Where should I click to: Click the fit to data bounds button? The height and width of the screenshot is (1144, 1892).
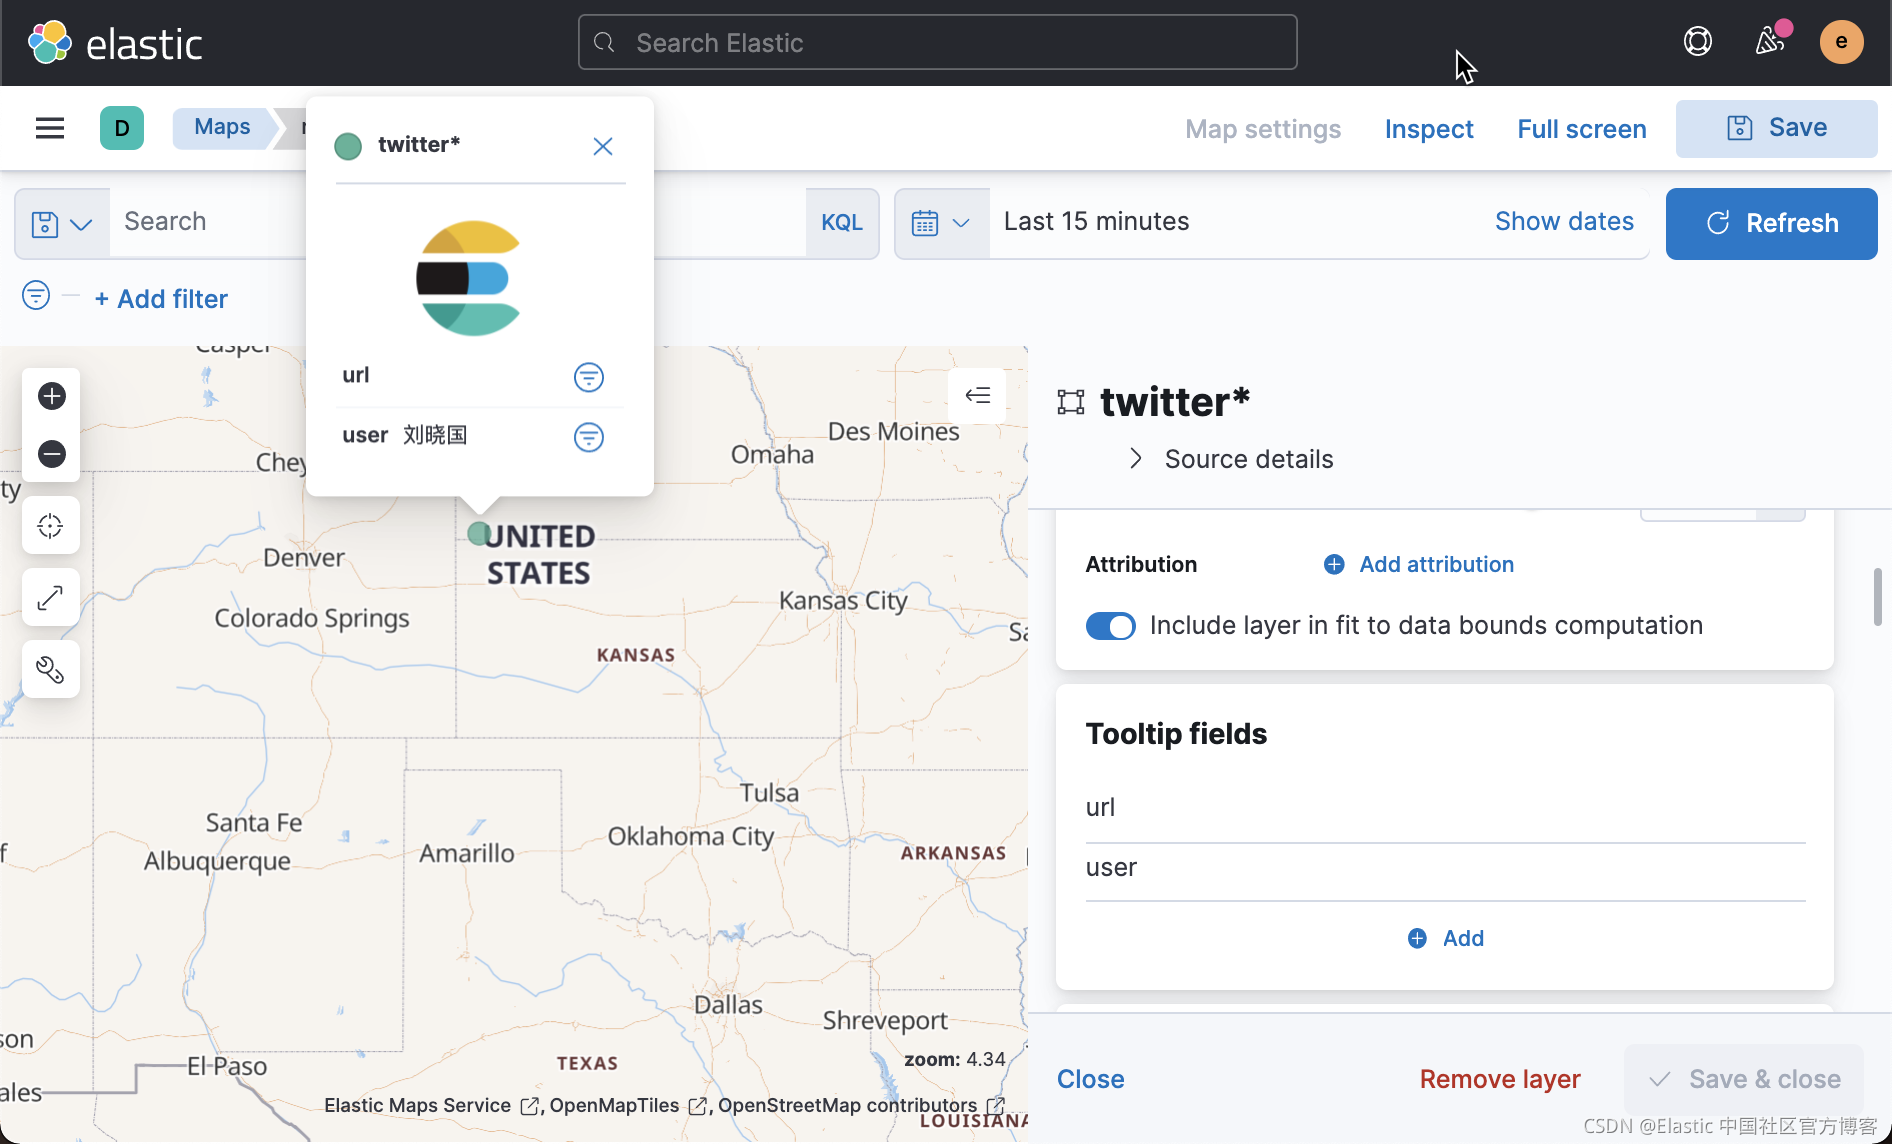click(51, 526)
